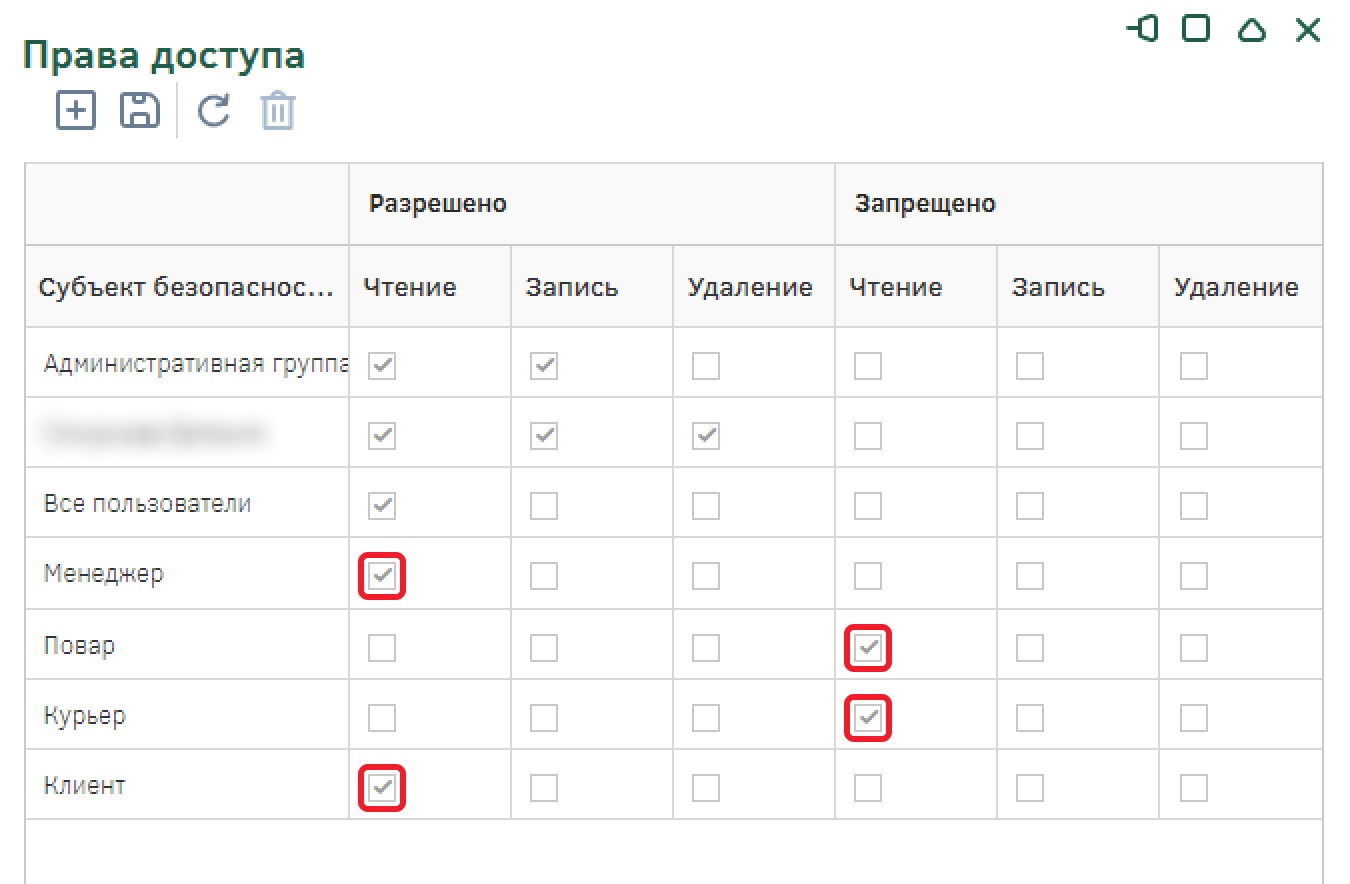
Task: Enable allowed Удаление for Административная группа
Action: click(x=706, y=366)
